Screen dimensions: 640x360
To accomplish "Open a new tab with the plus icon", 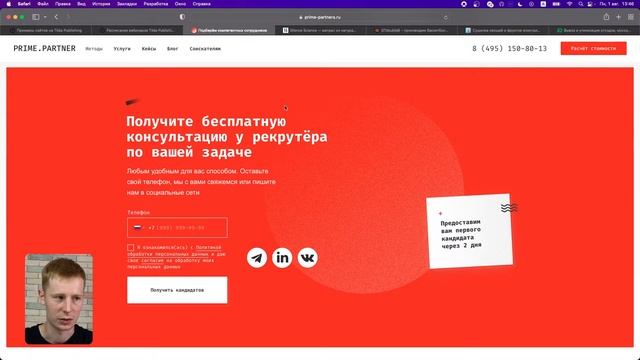I will [x=618, y=17].
